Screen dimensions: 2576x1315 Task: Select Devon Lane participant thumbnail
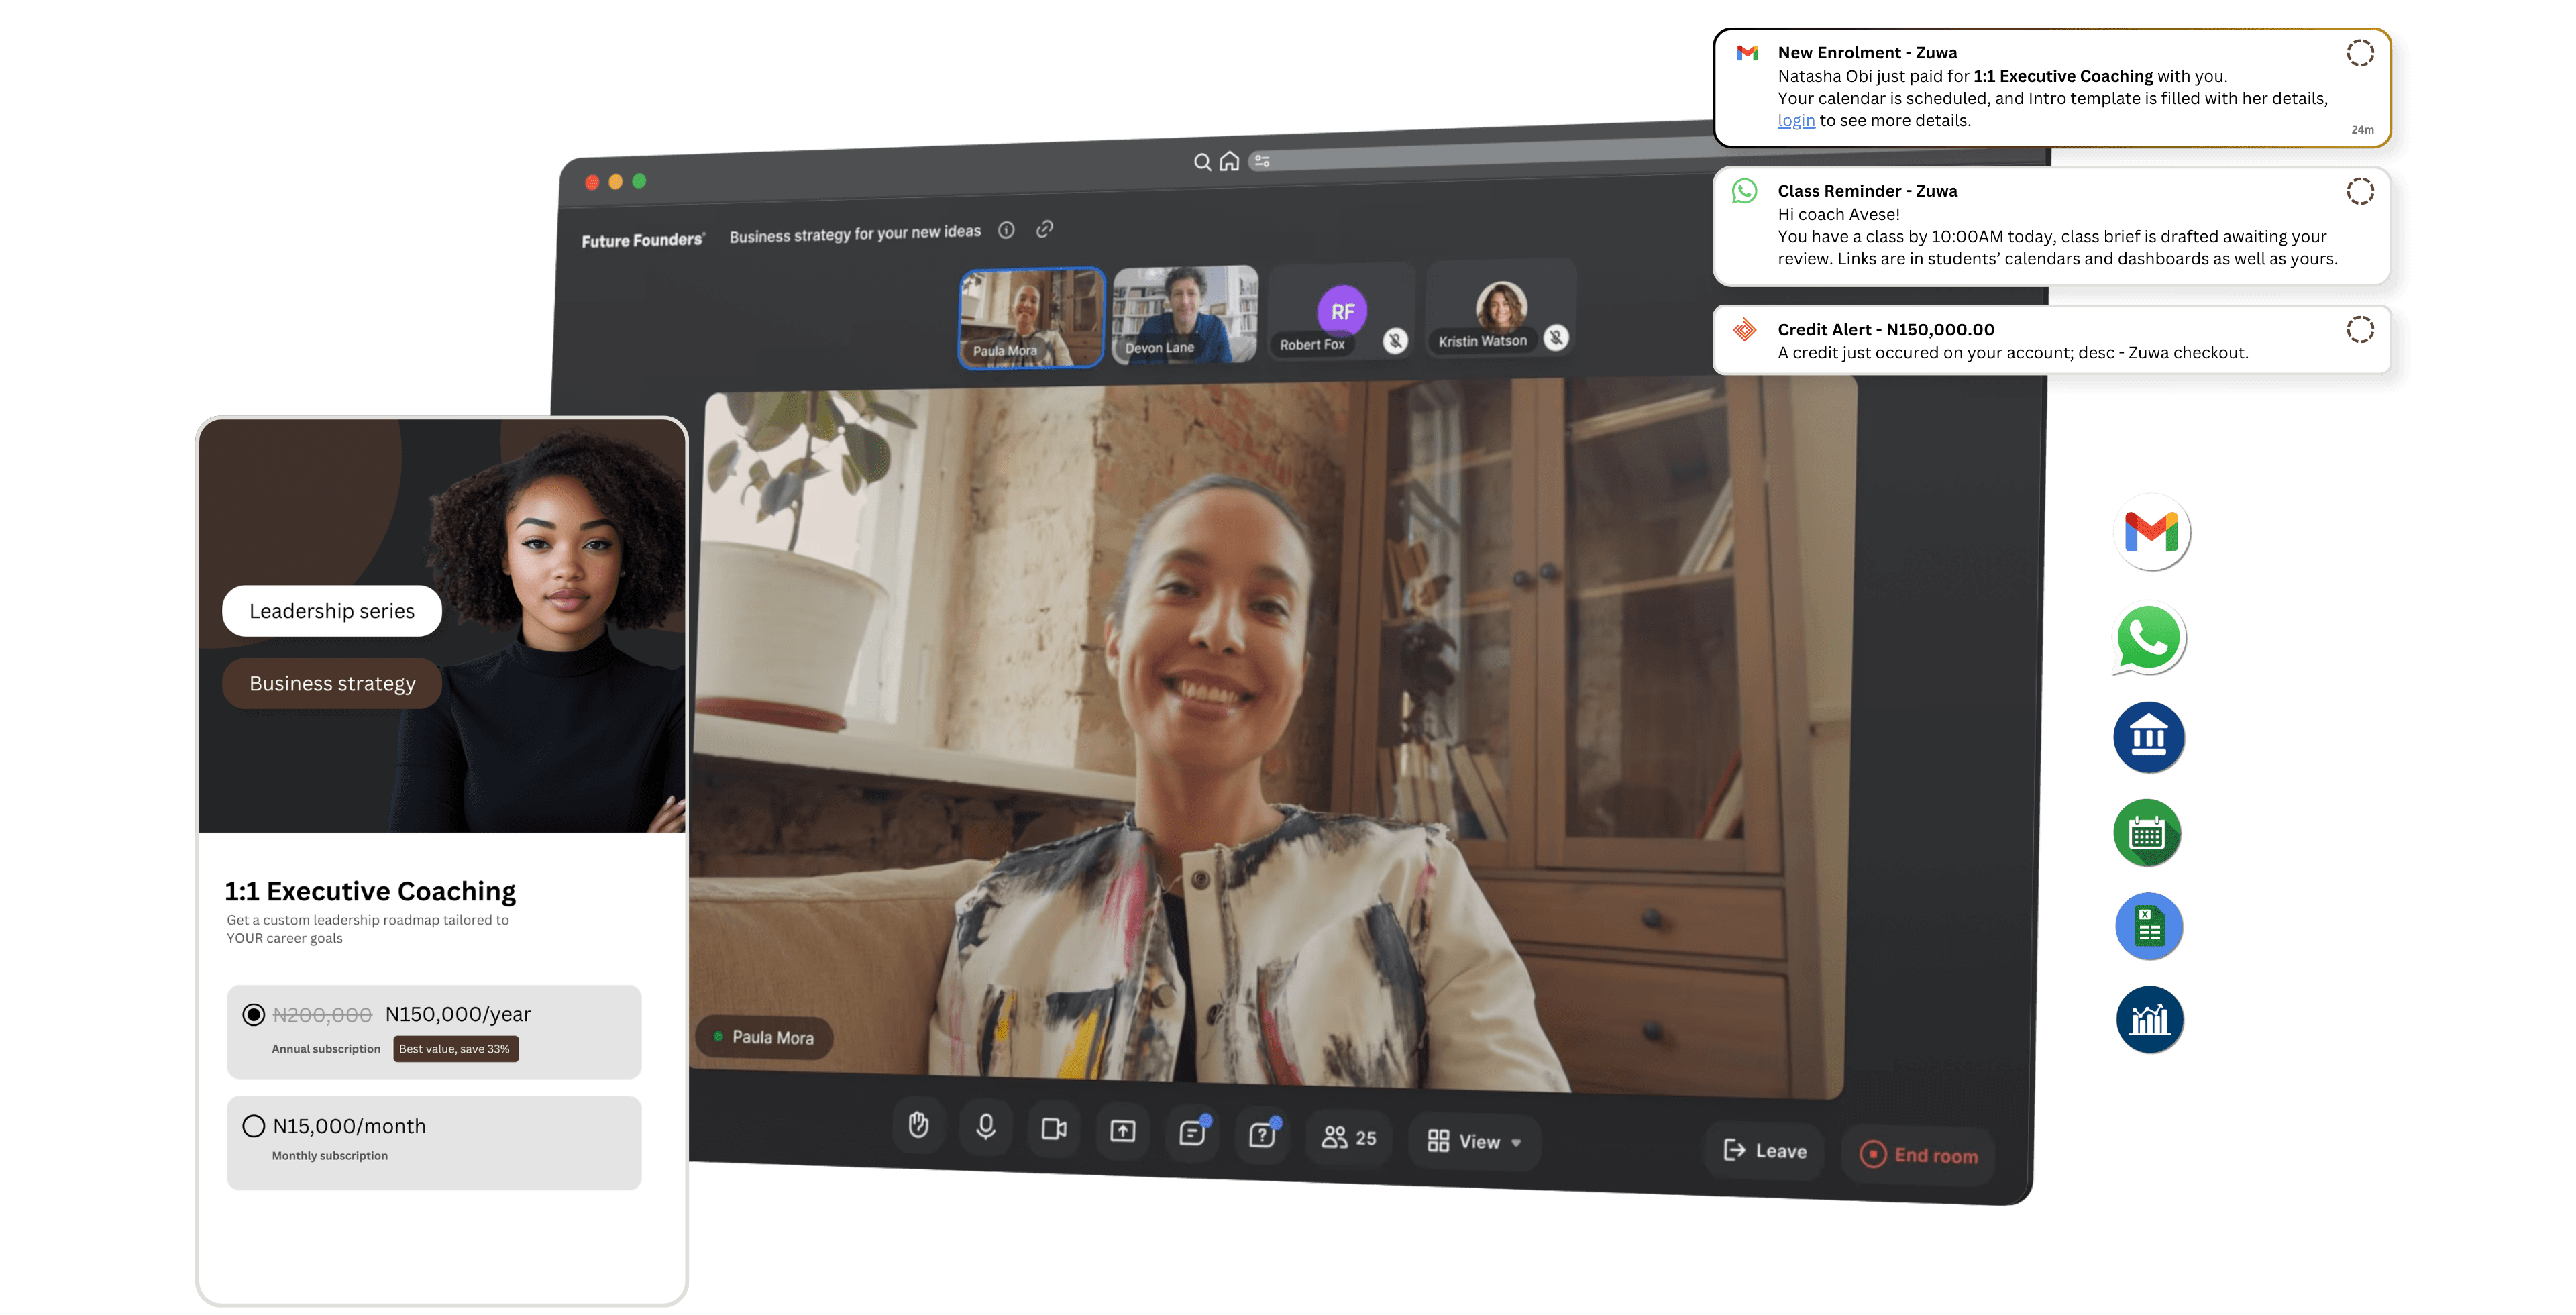click(x=1185, y=314)
